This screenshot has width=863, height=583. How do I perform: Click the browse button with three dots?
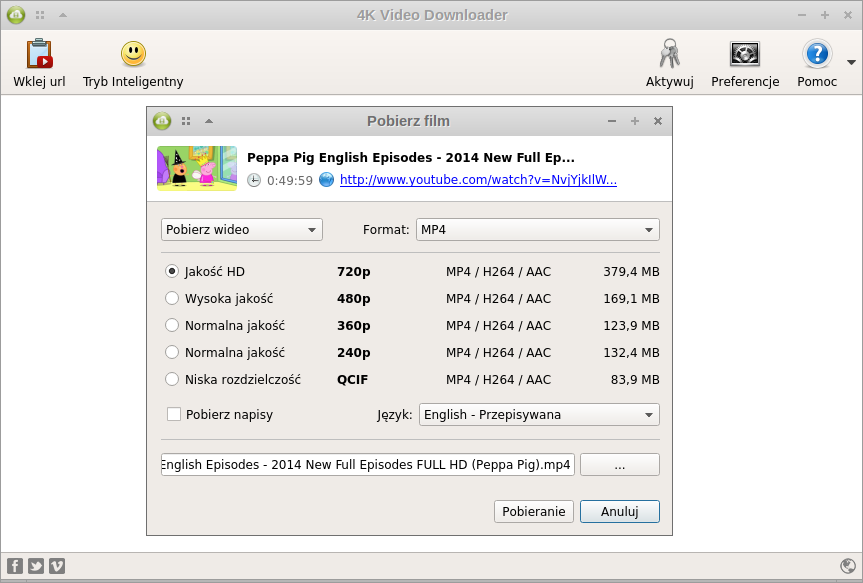[x=620, y=465]
